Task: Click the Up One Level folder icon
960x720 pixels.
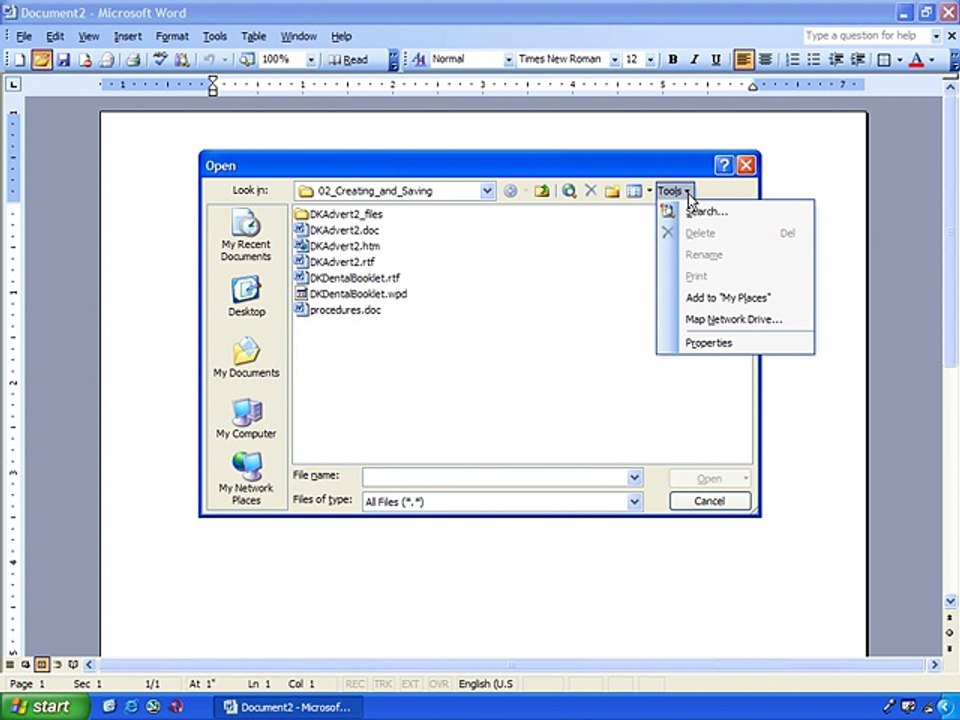Action: 541,191
